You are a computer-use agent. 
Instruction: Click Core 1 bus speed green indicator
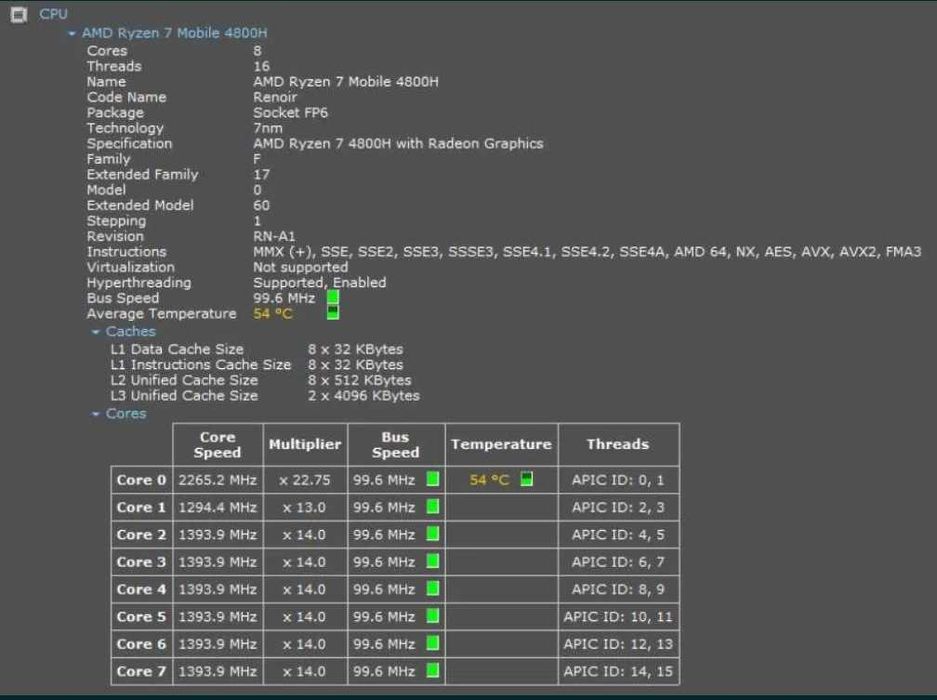tap(432, 507)
